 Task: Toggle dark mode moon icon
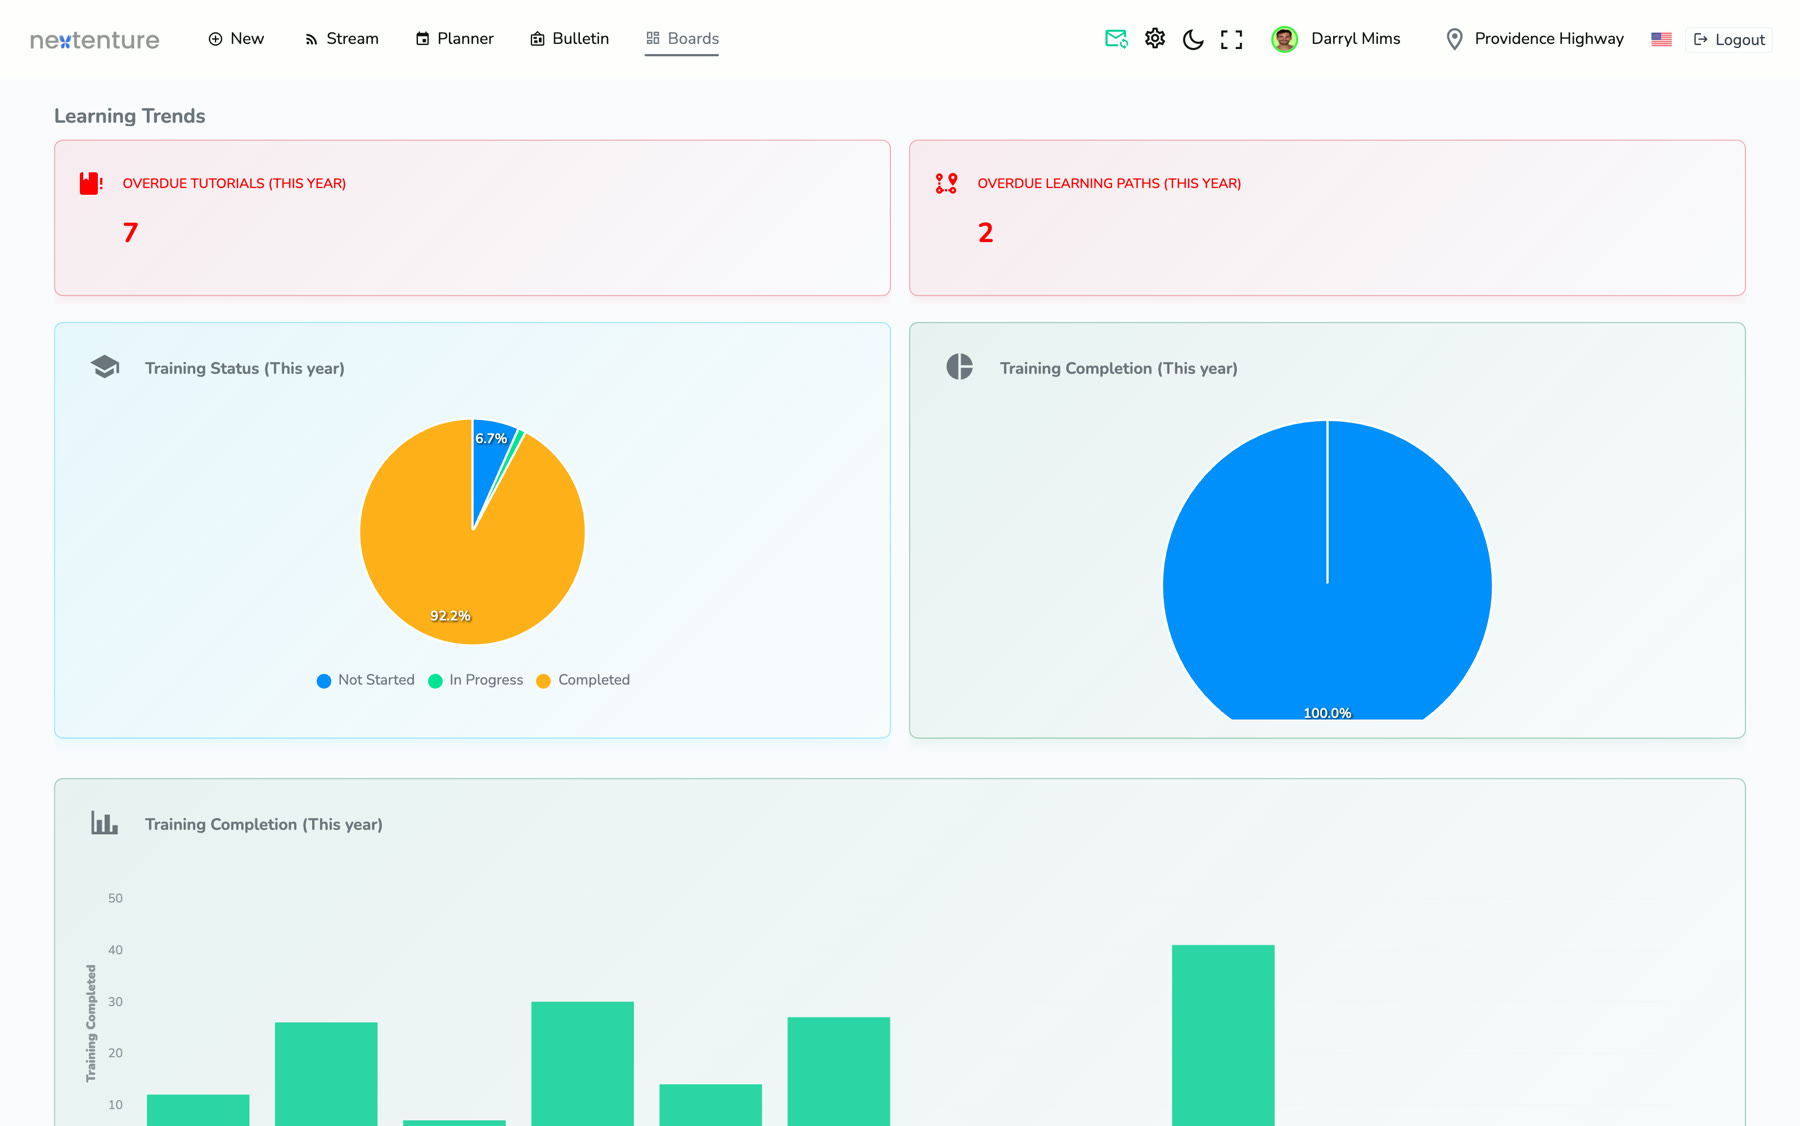[x=1193, y=39]
